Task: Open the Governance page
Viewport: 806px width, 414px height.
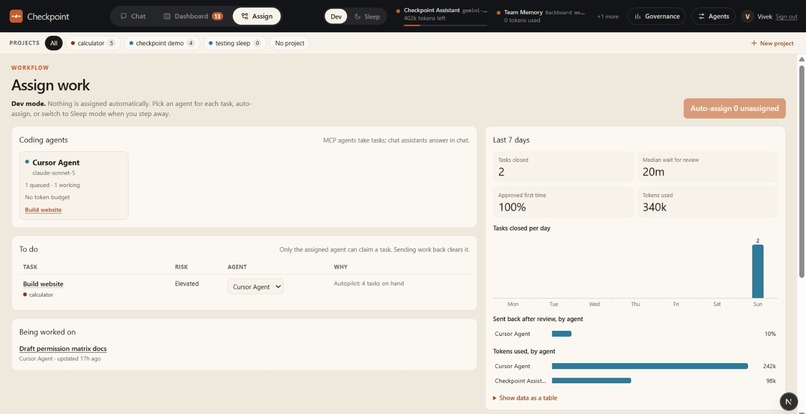Action: click(656, 16)
